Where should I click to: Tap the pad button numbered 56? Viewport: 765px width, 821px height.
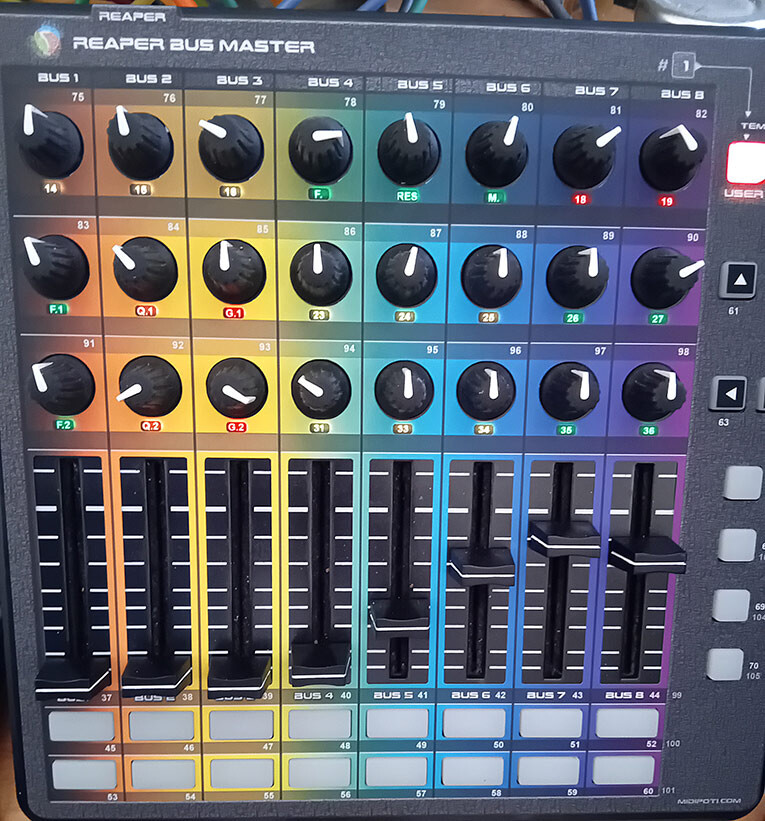[319, 772]
